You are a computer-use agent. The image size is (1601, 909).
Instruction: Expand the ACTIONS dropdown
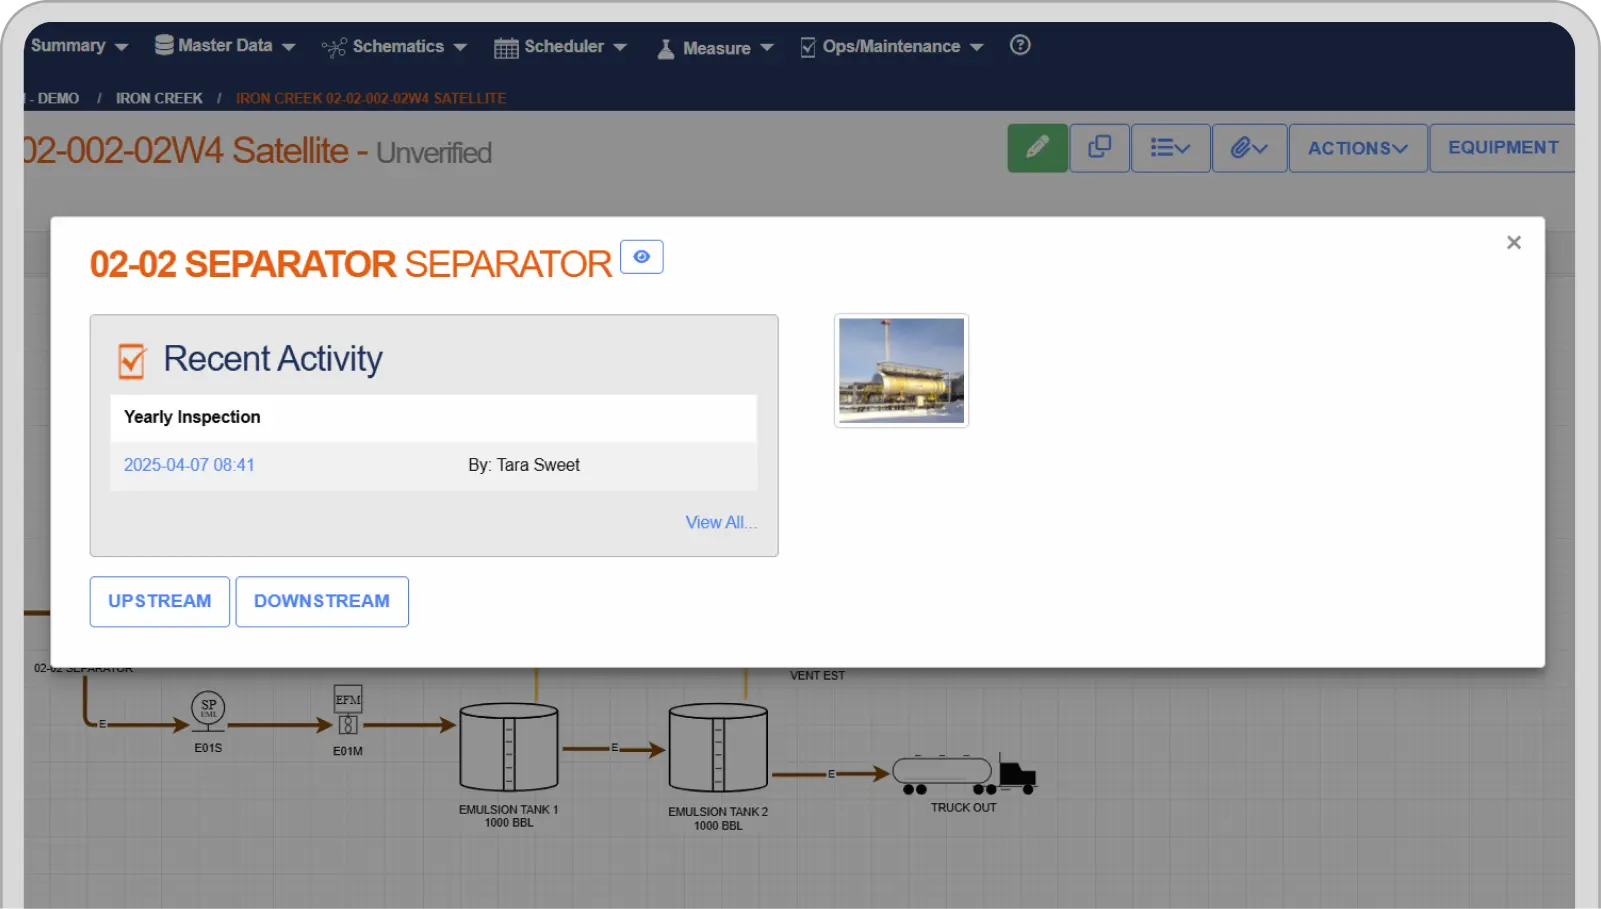[1357, 148]
